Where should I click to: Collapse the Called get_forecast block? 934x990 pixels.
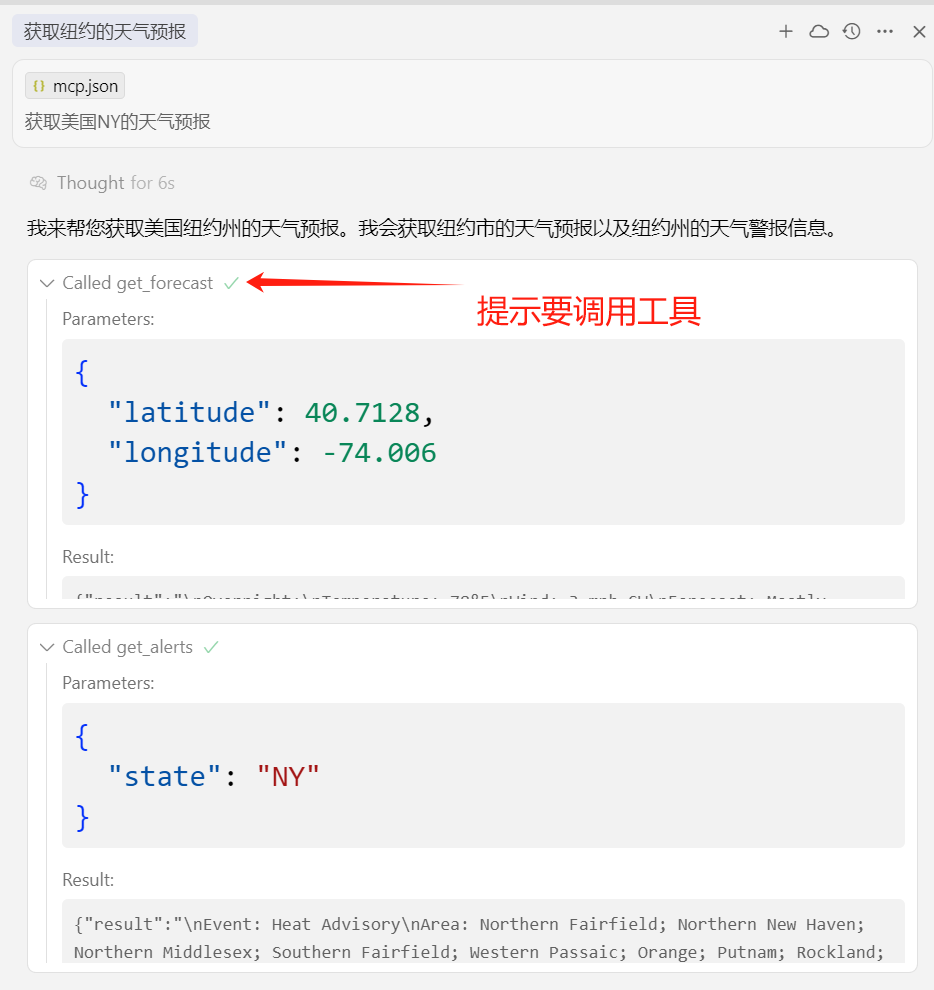(47, 283)
